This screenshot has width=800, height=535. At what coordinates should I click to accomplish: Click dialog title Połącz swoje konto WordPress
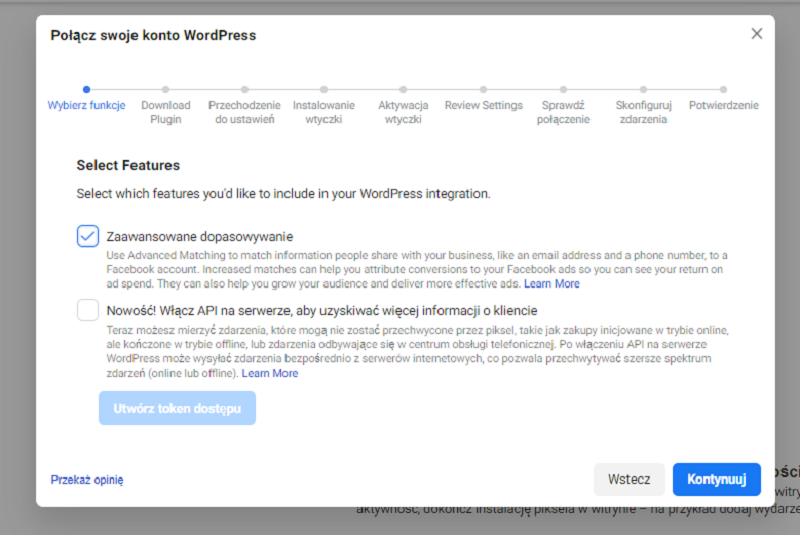click(153, 35)
